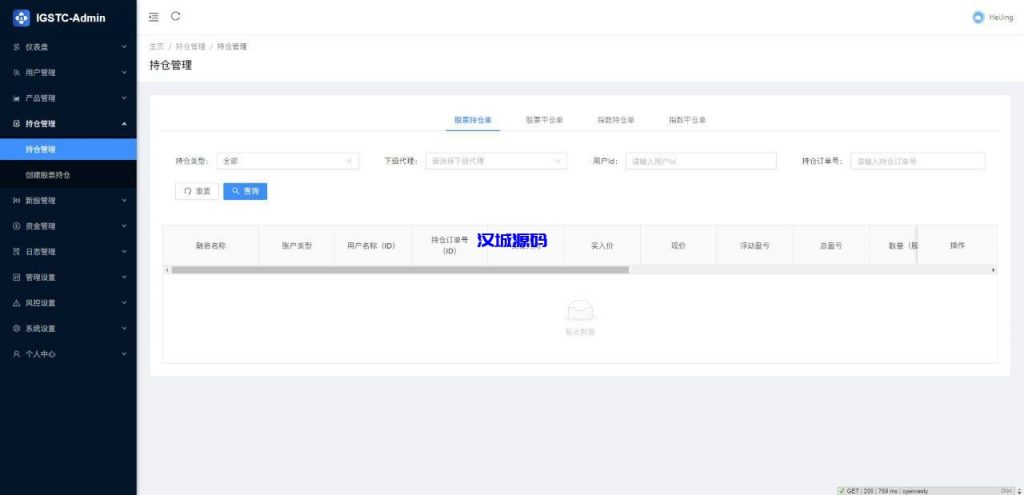Click the 个人中心 person icon in the sidebar
The width and height of the screenshot is (1024, 495).
(x=16, y=354)
